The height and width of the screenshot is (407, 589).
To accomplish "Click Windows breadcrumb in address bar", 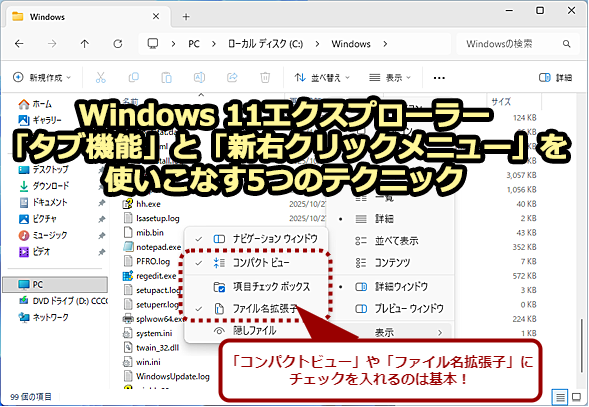I will tap(351, 44).
